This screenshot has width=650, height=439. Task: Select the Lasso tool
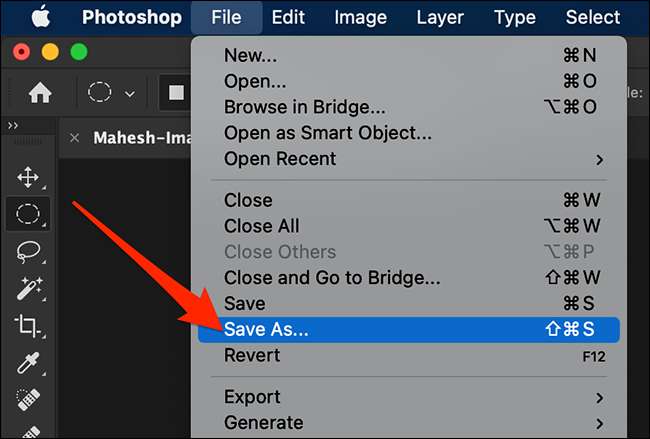click(x=28, y=252)
